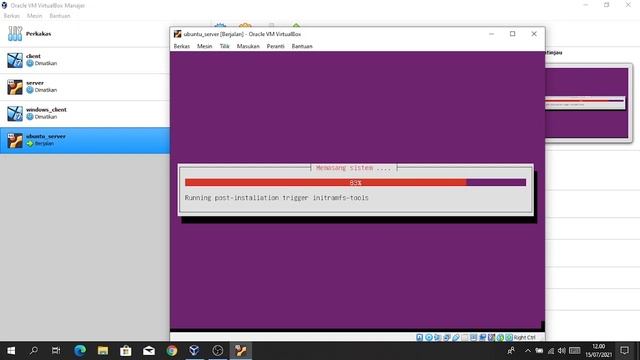Open the network status tray icon
The width and height of the screenshot is (640, 360).
(x=551, y=351)
